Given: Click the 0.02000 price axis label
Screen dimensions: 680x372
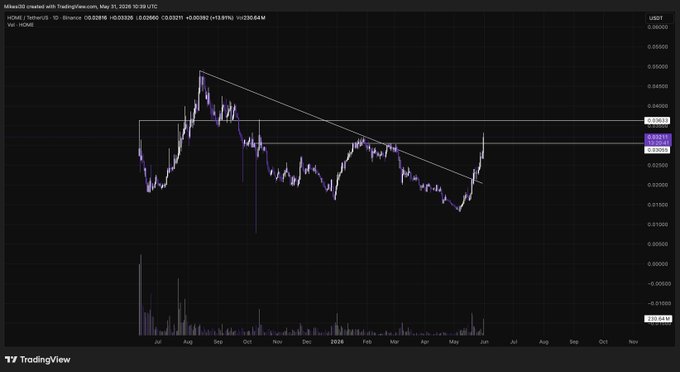Looking at the screenshot, I should (x=657, y=185).
